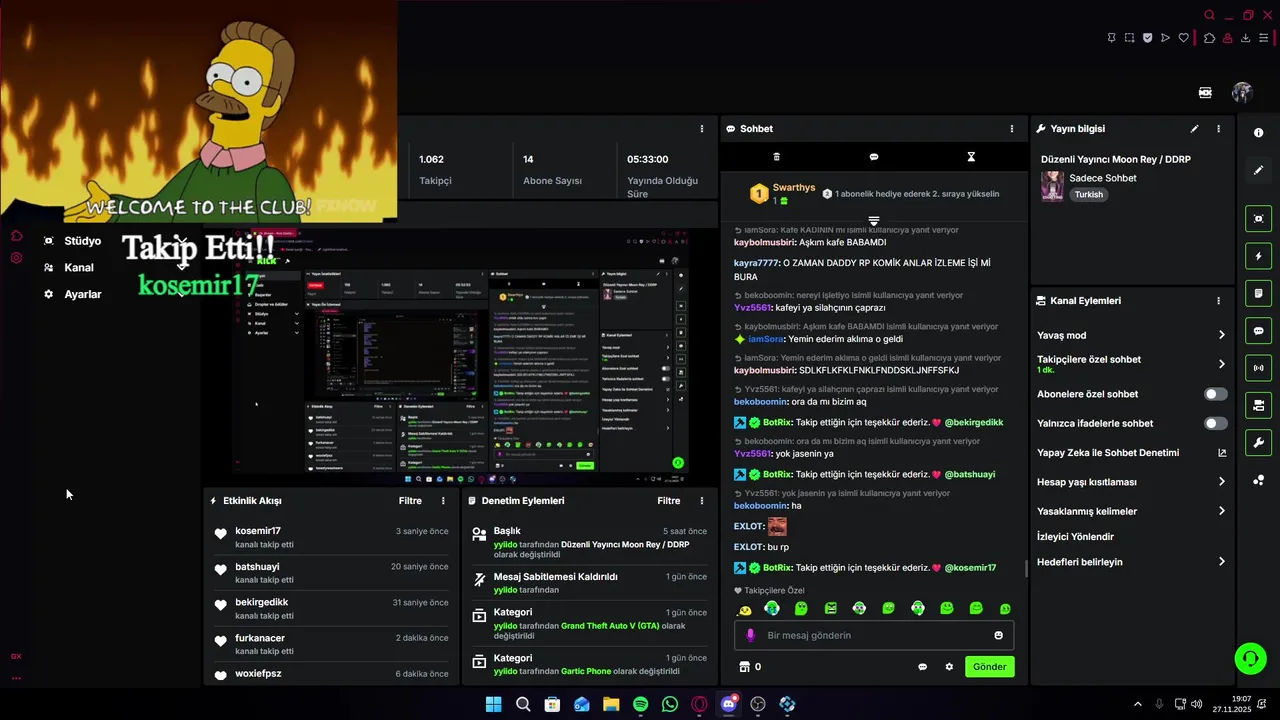
Task: Open the emoji picker in message box
Action: tap(998, 635)
